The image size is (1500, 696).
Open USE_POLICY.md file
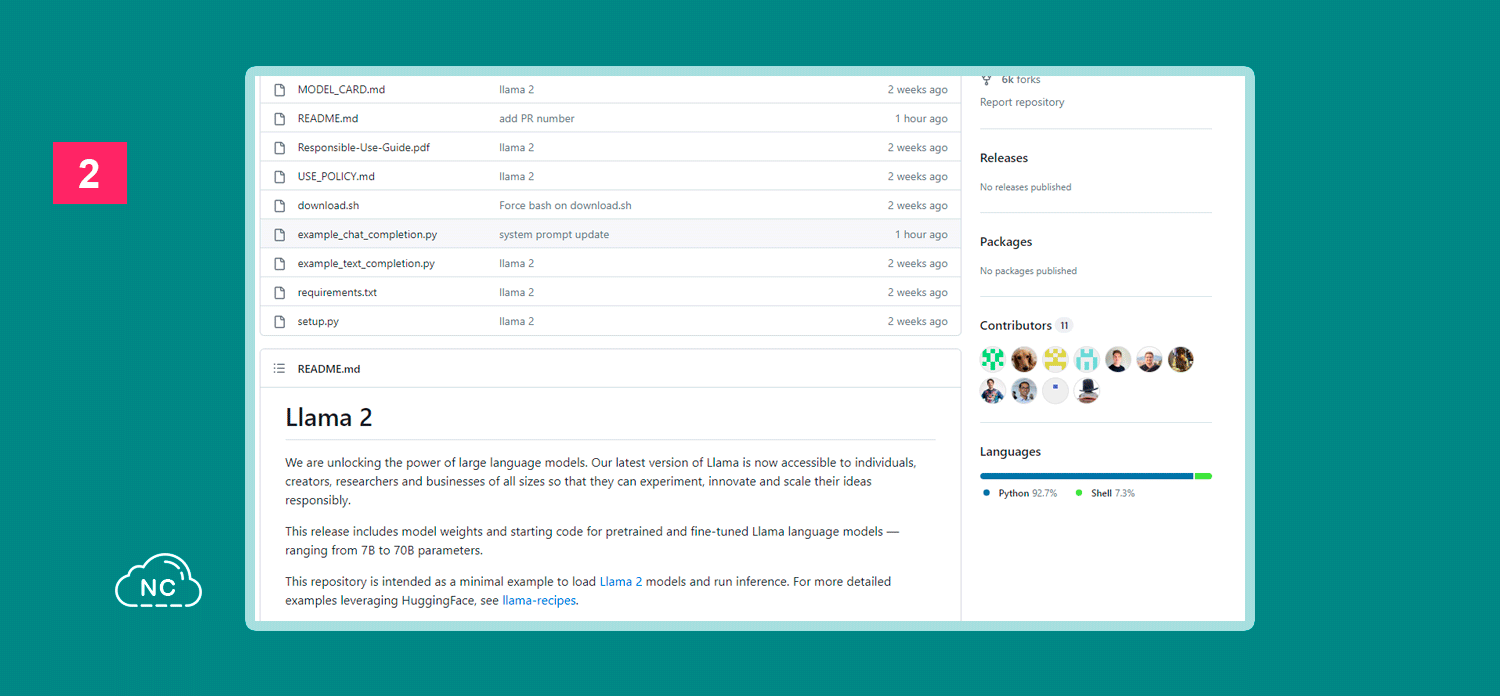336,176
